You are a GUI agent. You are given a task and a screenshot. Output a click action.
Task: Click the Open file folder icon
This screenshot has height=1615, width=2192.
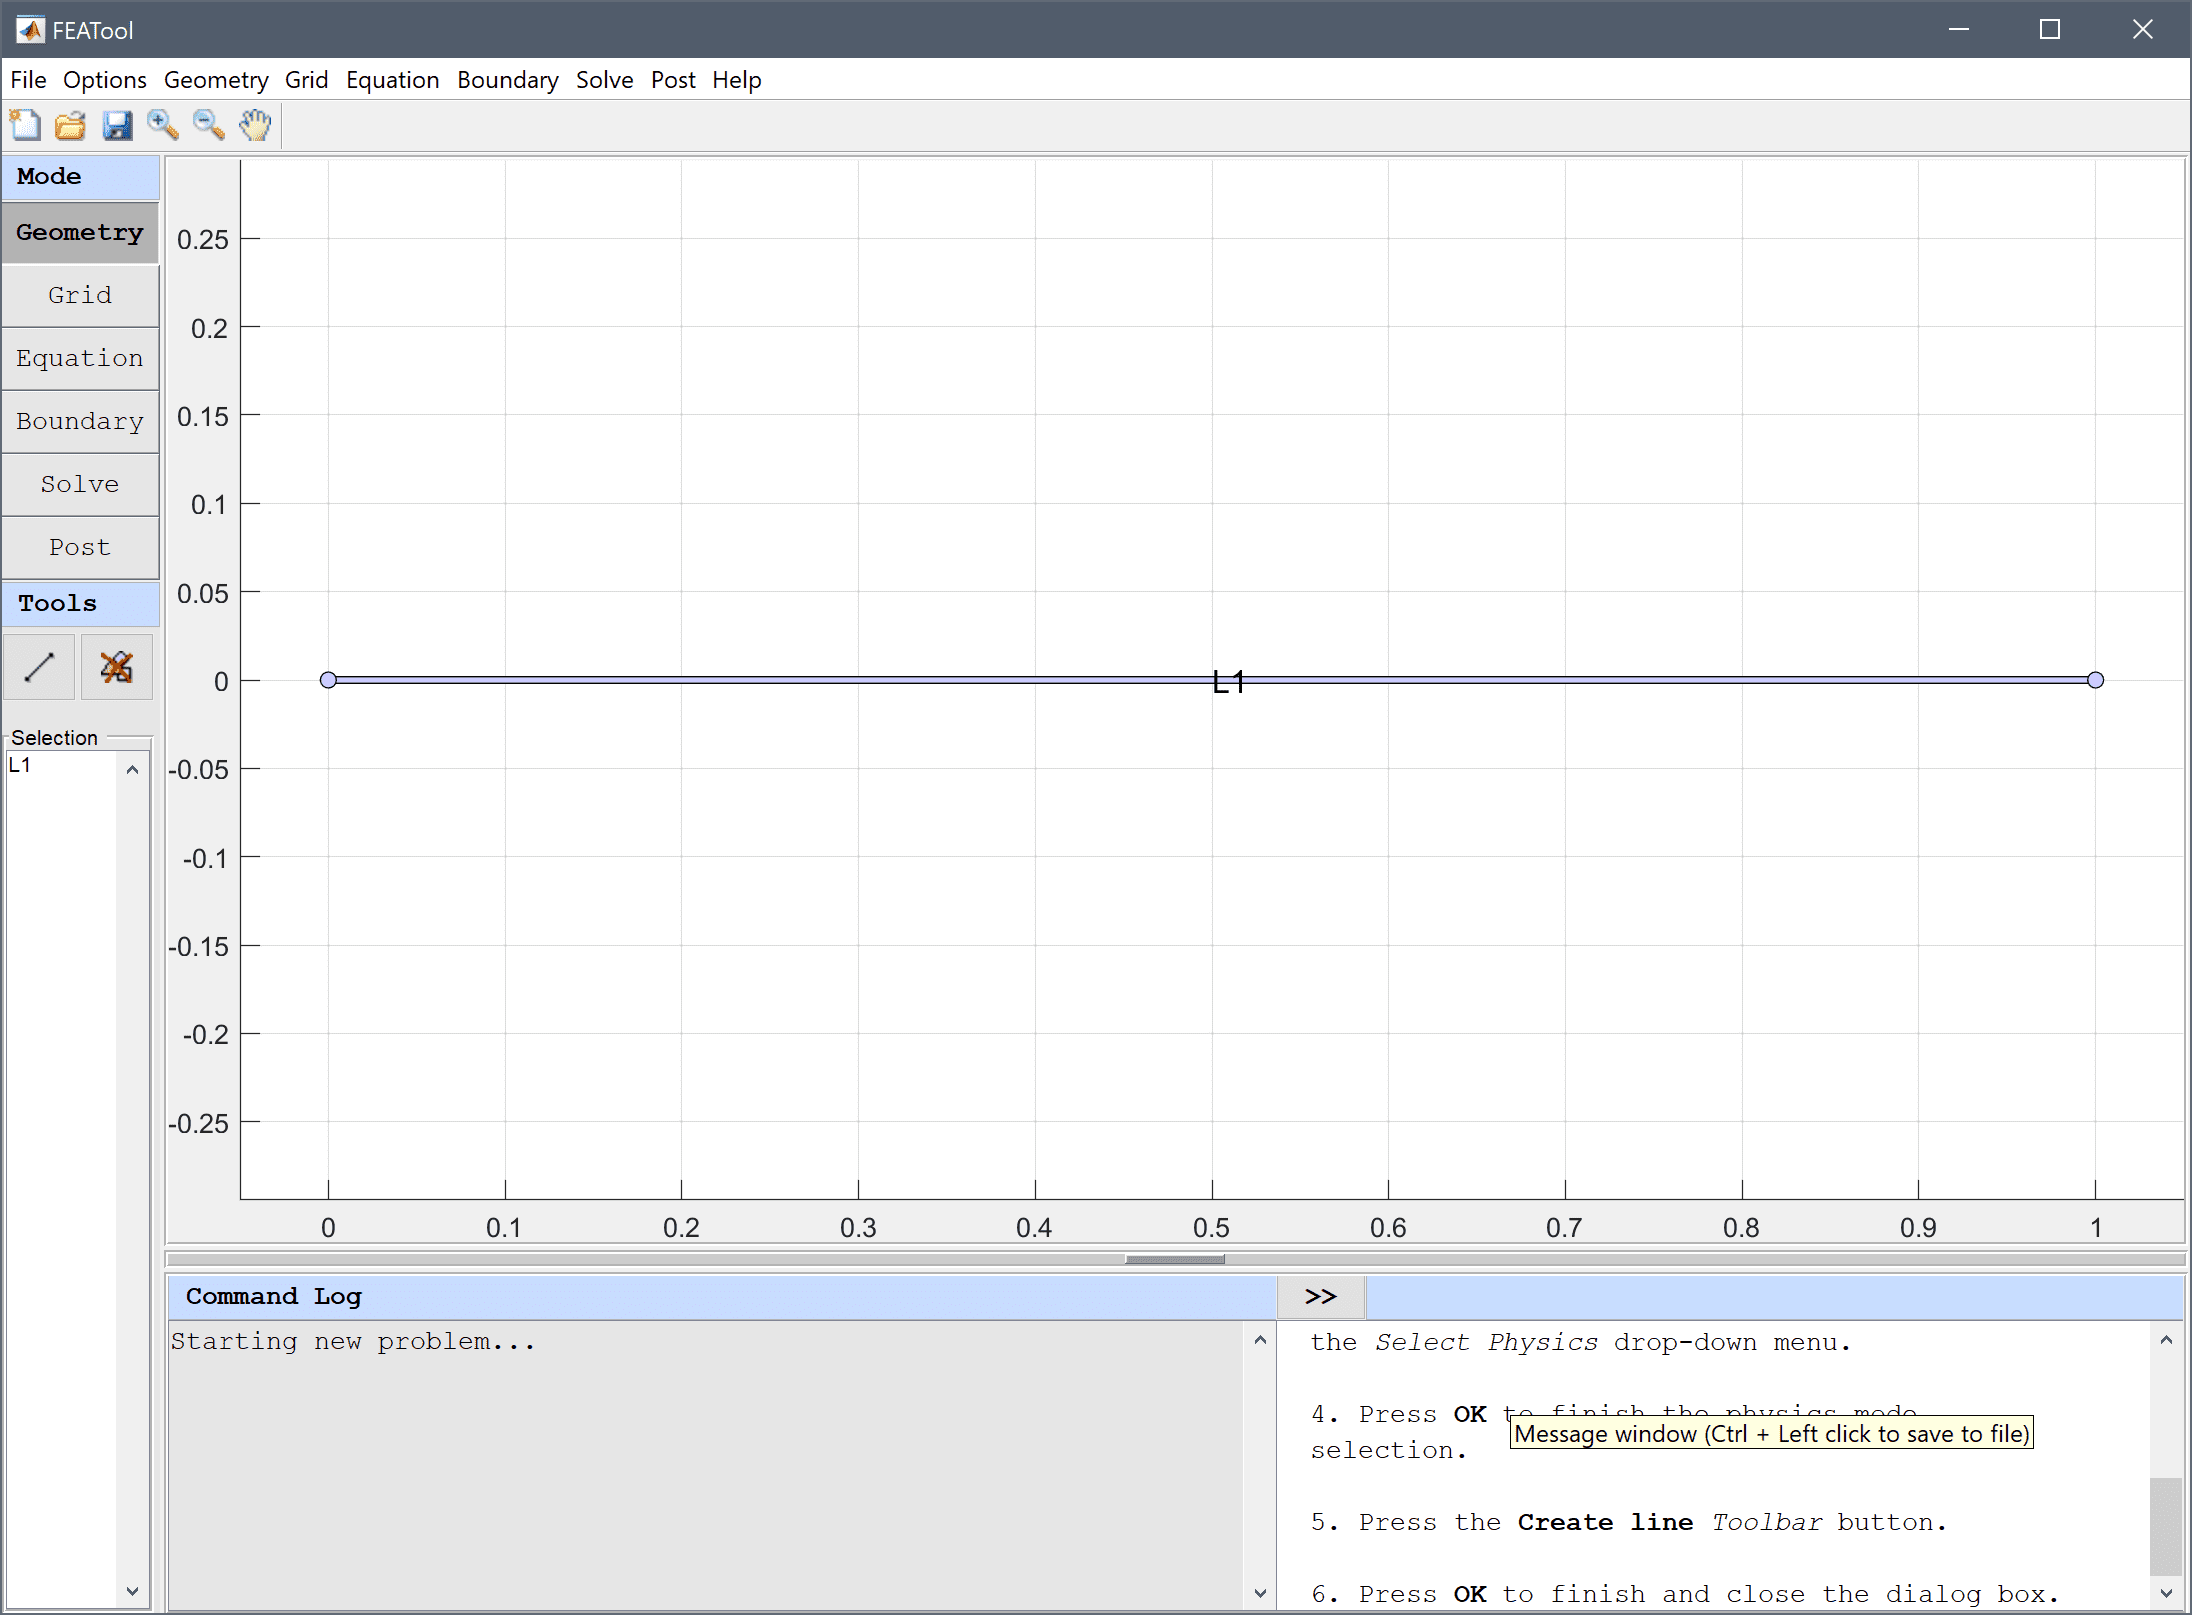tap(71, 125)
